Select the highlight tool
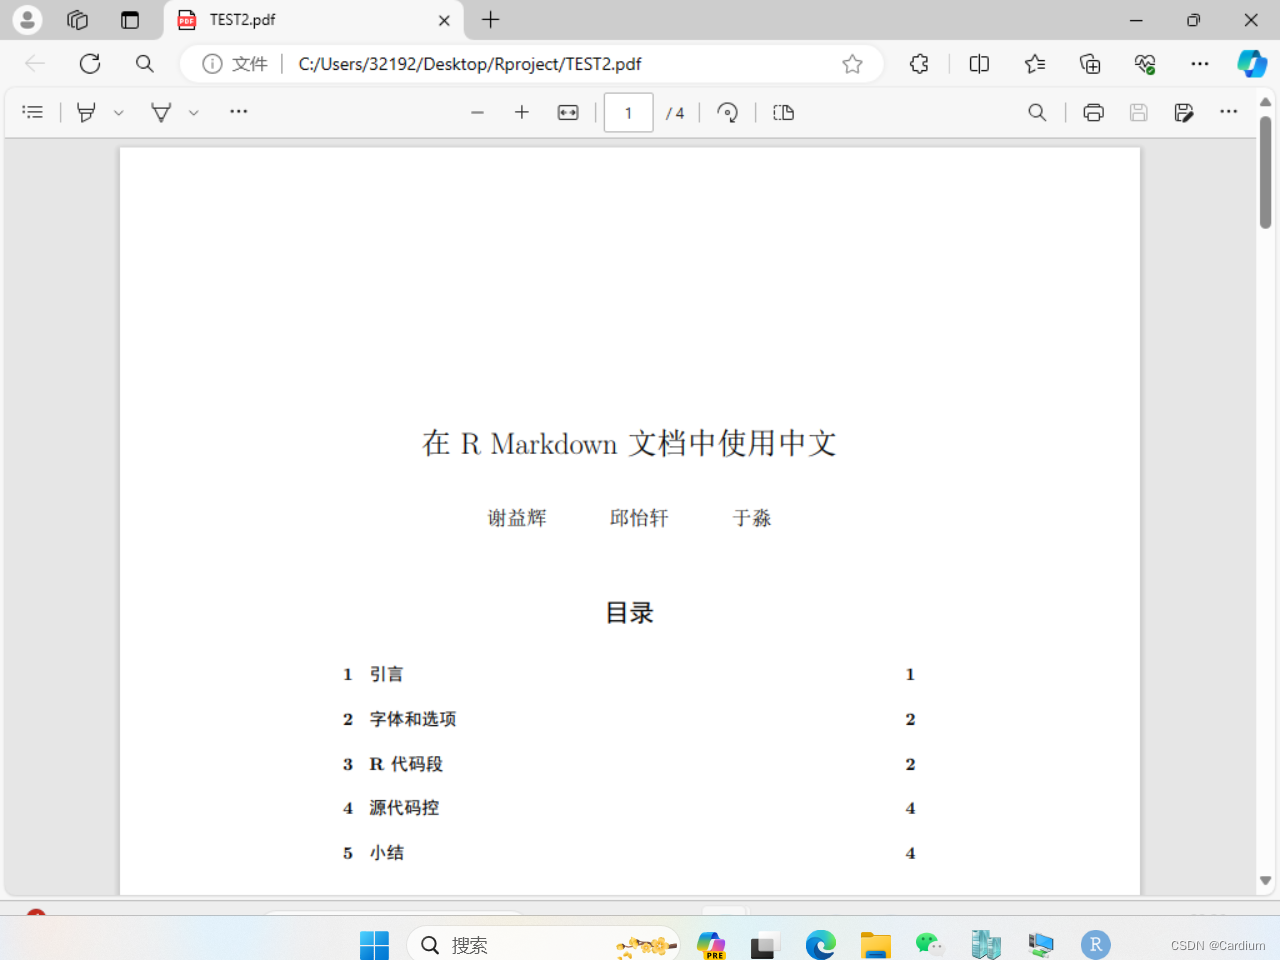The image size is (1280, 960). click(161, 112)
